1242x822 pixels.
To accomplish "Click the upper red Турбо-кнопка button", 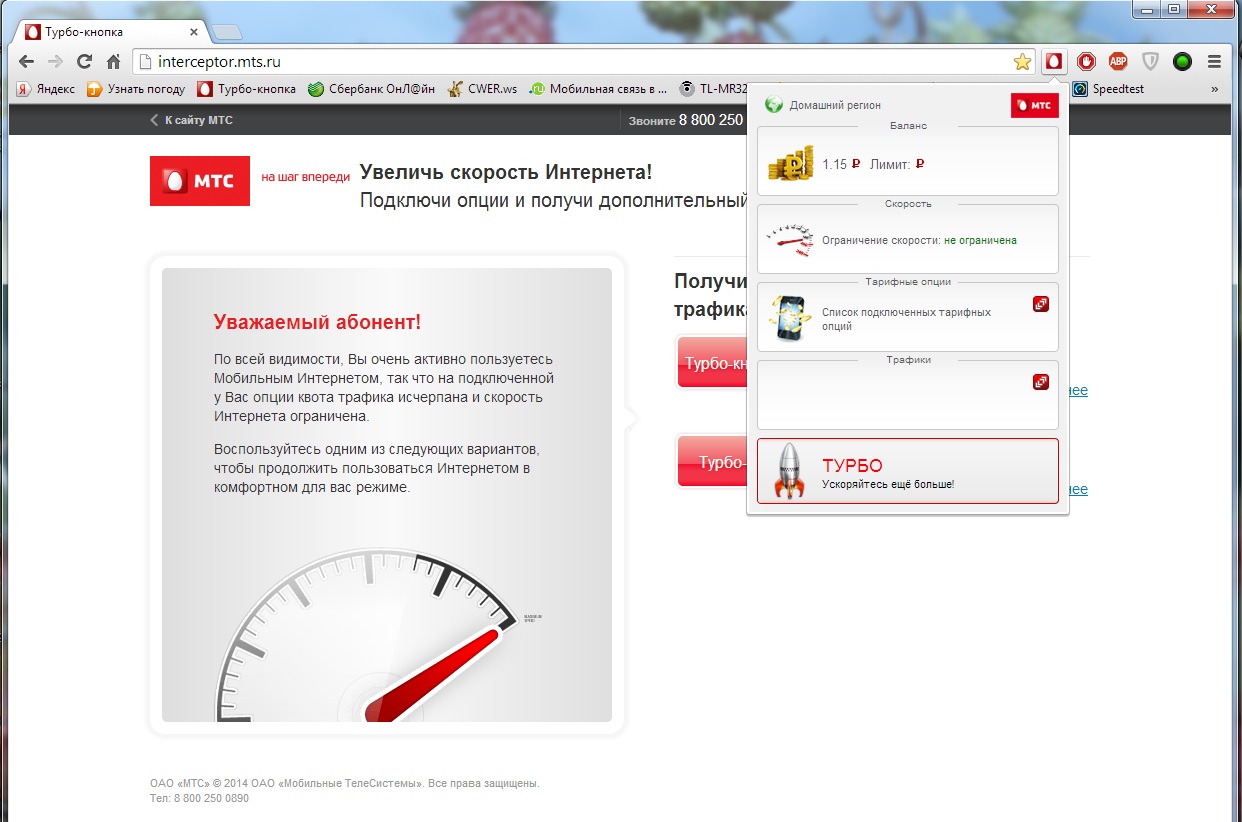I will pos(712,362).
